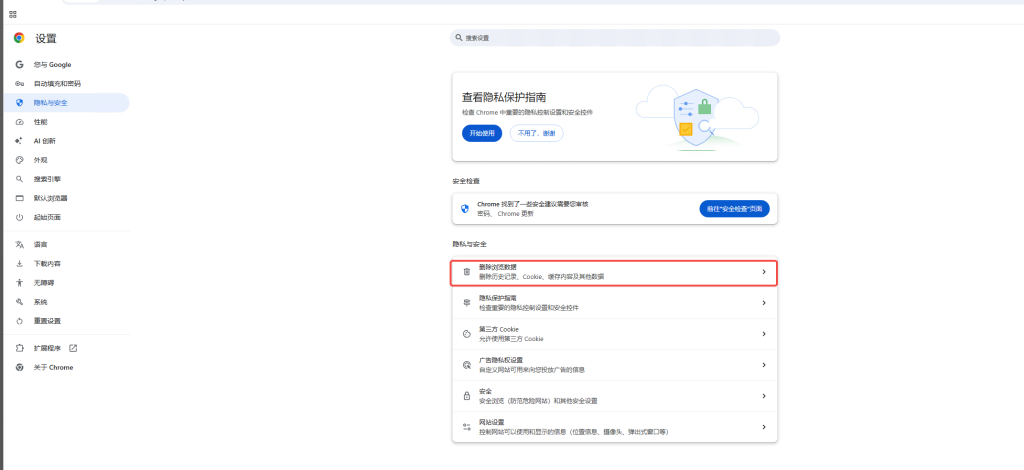
Task: Click the speedometer icon beside 性能
Action: tap(19, 122)
